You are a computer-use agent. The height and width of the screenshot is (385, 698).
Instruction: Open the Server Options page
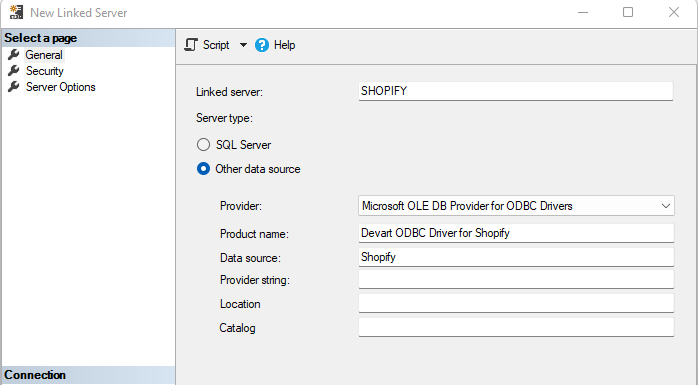[61, 87]
